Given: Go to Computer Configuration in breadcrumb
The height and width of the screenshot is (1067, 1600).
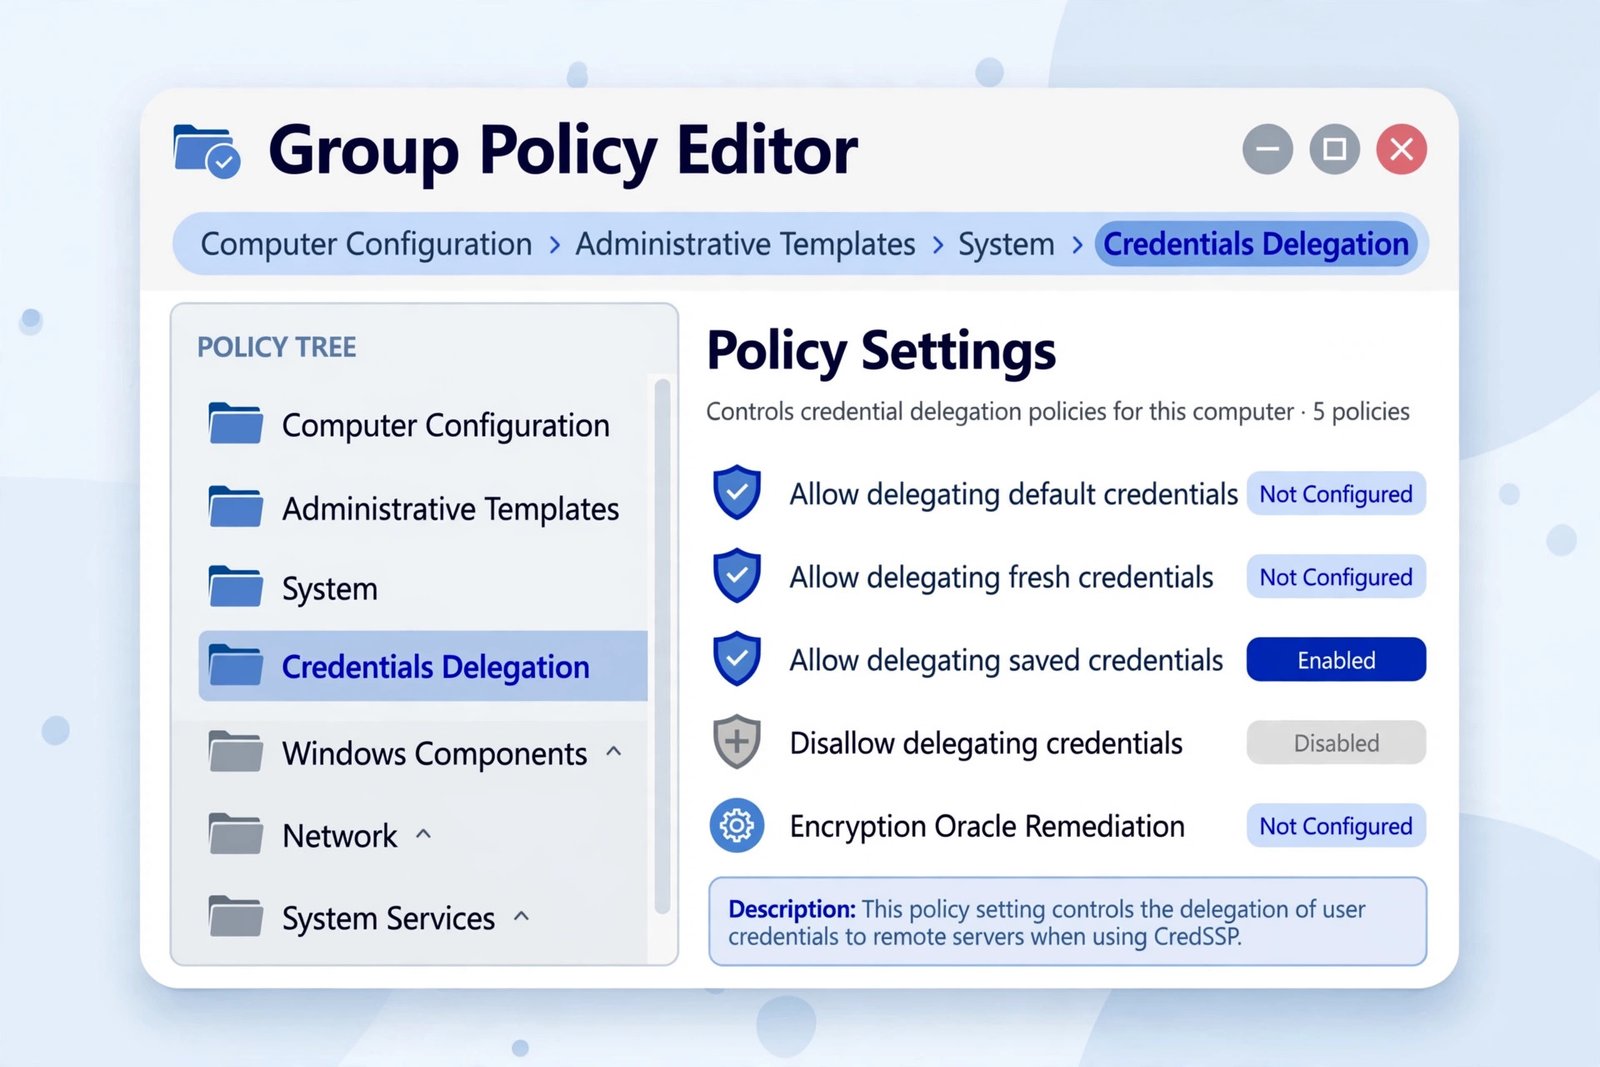Looking at the screenshot, I should [366, 244].
